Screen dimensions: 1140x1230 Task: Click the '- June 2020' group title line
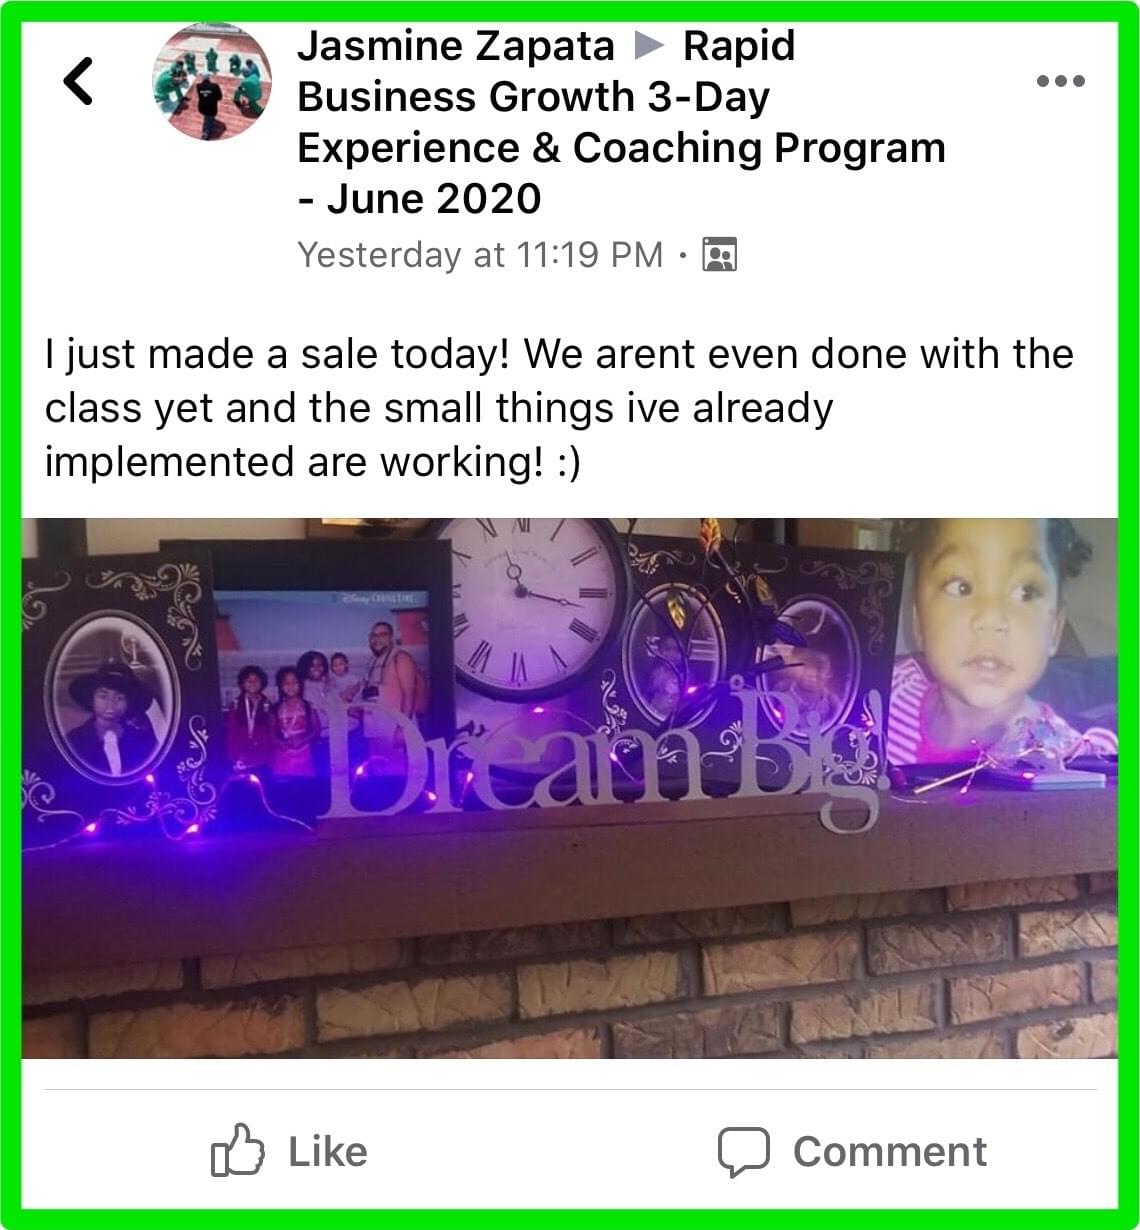(x=419, y=198)
